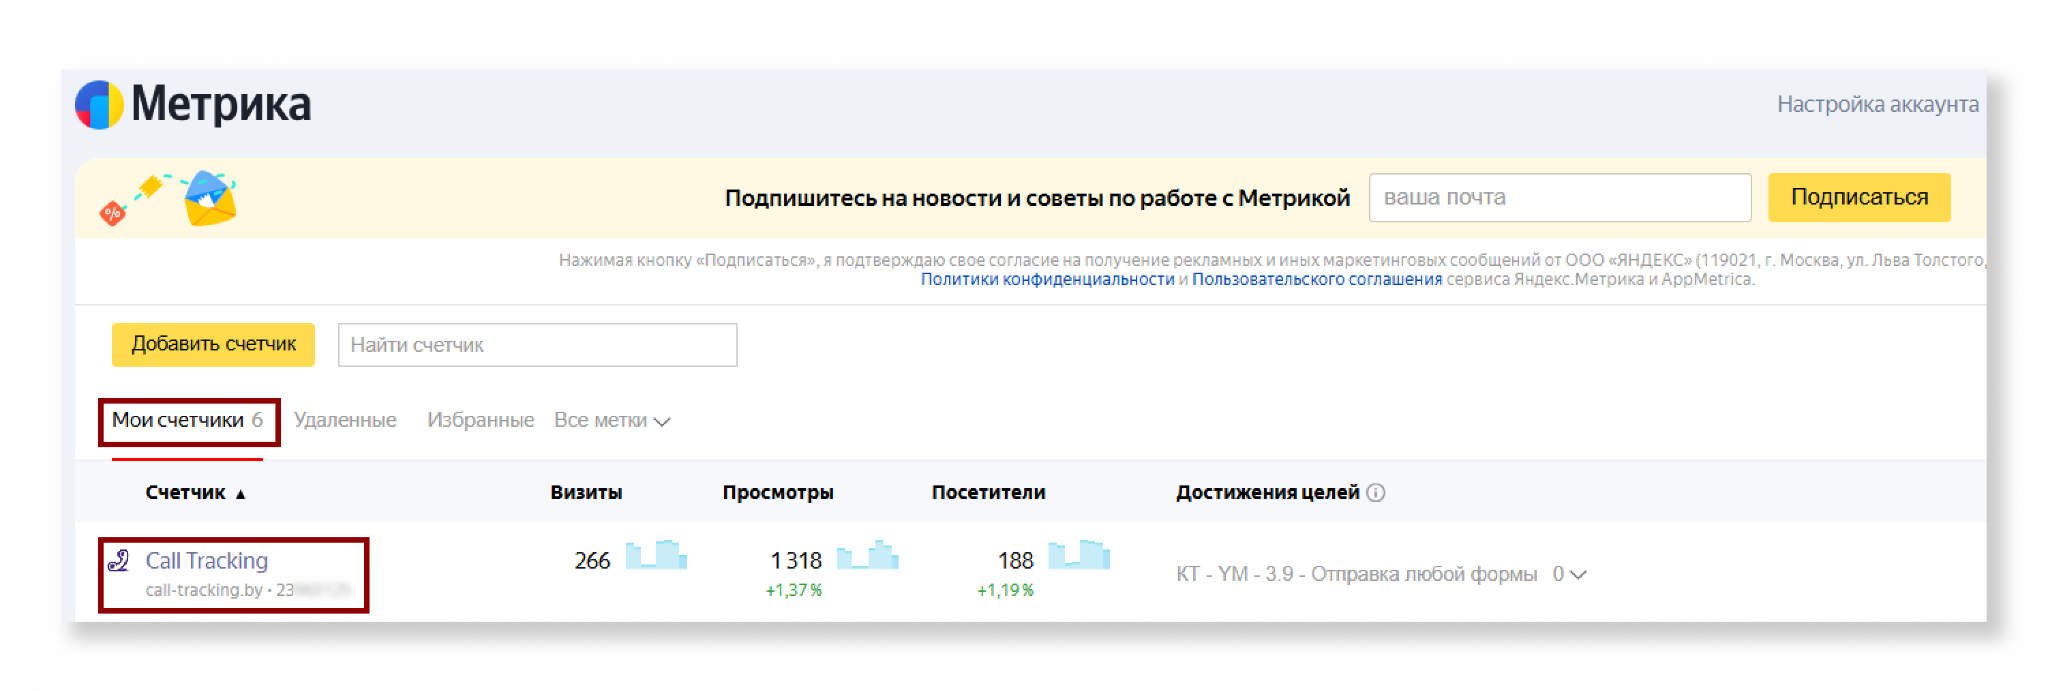2048x691 pixels.
Task: Focus the Найти счетчик search field
Action: point(537,345)
